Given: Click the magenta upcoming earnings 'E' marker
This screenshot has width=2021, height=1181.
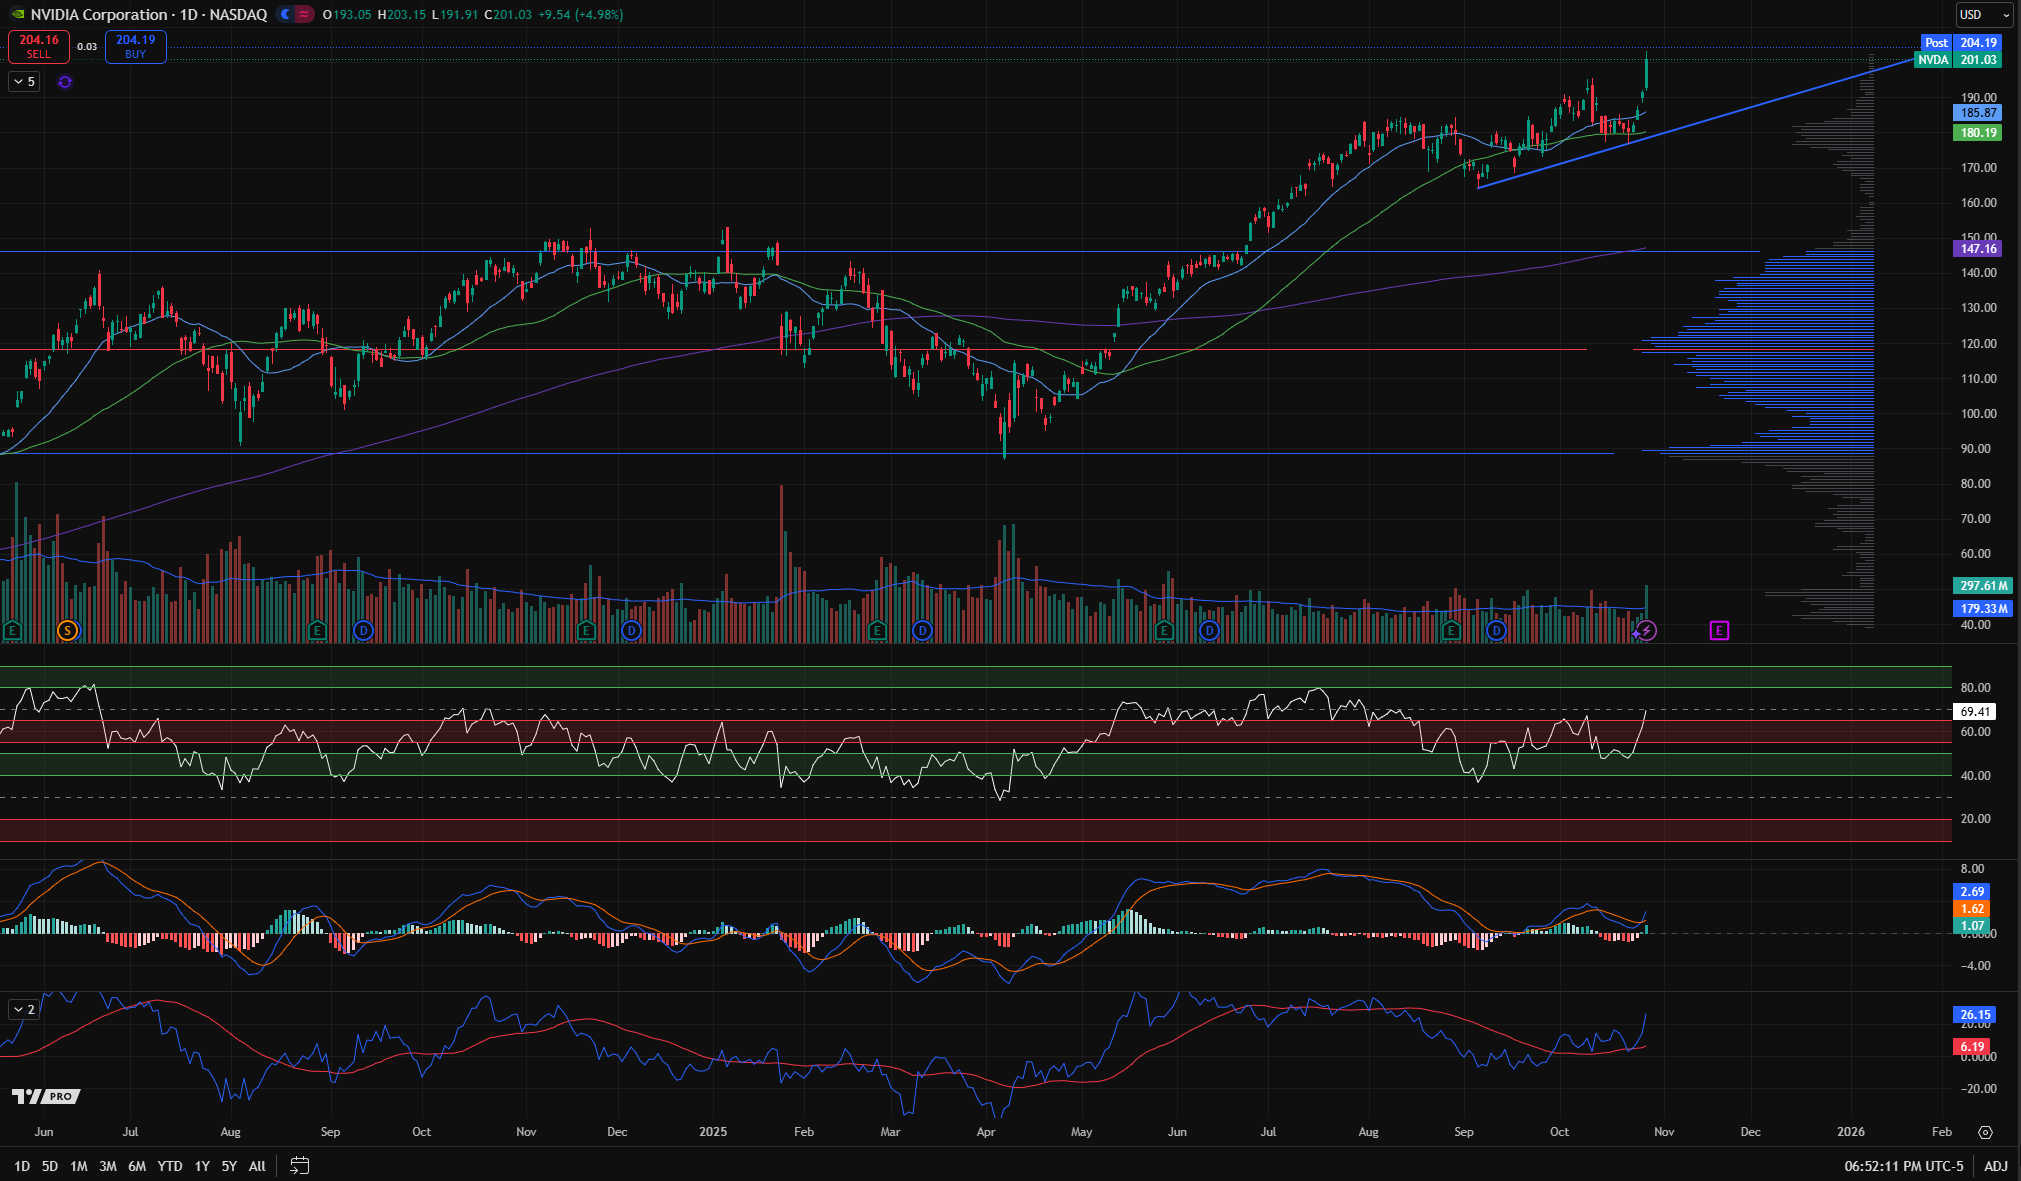Looking at the screenshot, I should [1719, 630].
